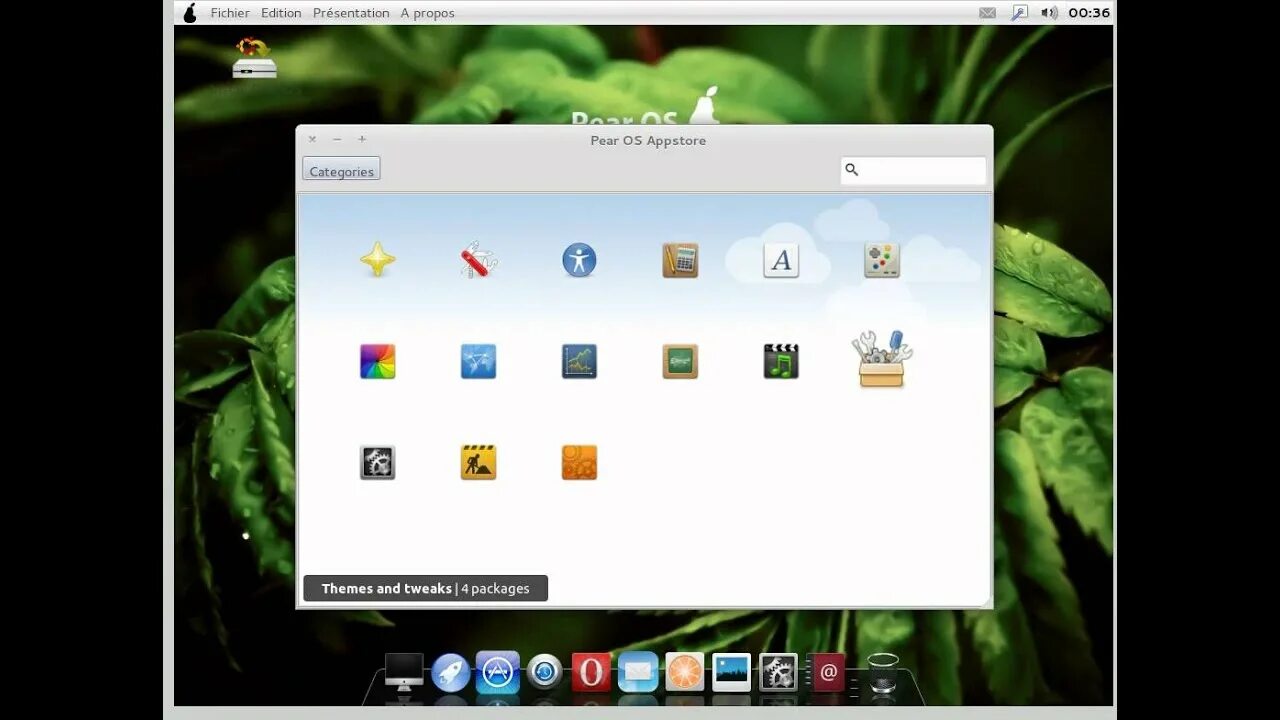The width and height of the screenshot is (1280, 720).
Task: Open the rainbow color wheel graphics category
Action: coord(378,361)
